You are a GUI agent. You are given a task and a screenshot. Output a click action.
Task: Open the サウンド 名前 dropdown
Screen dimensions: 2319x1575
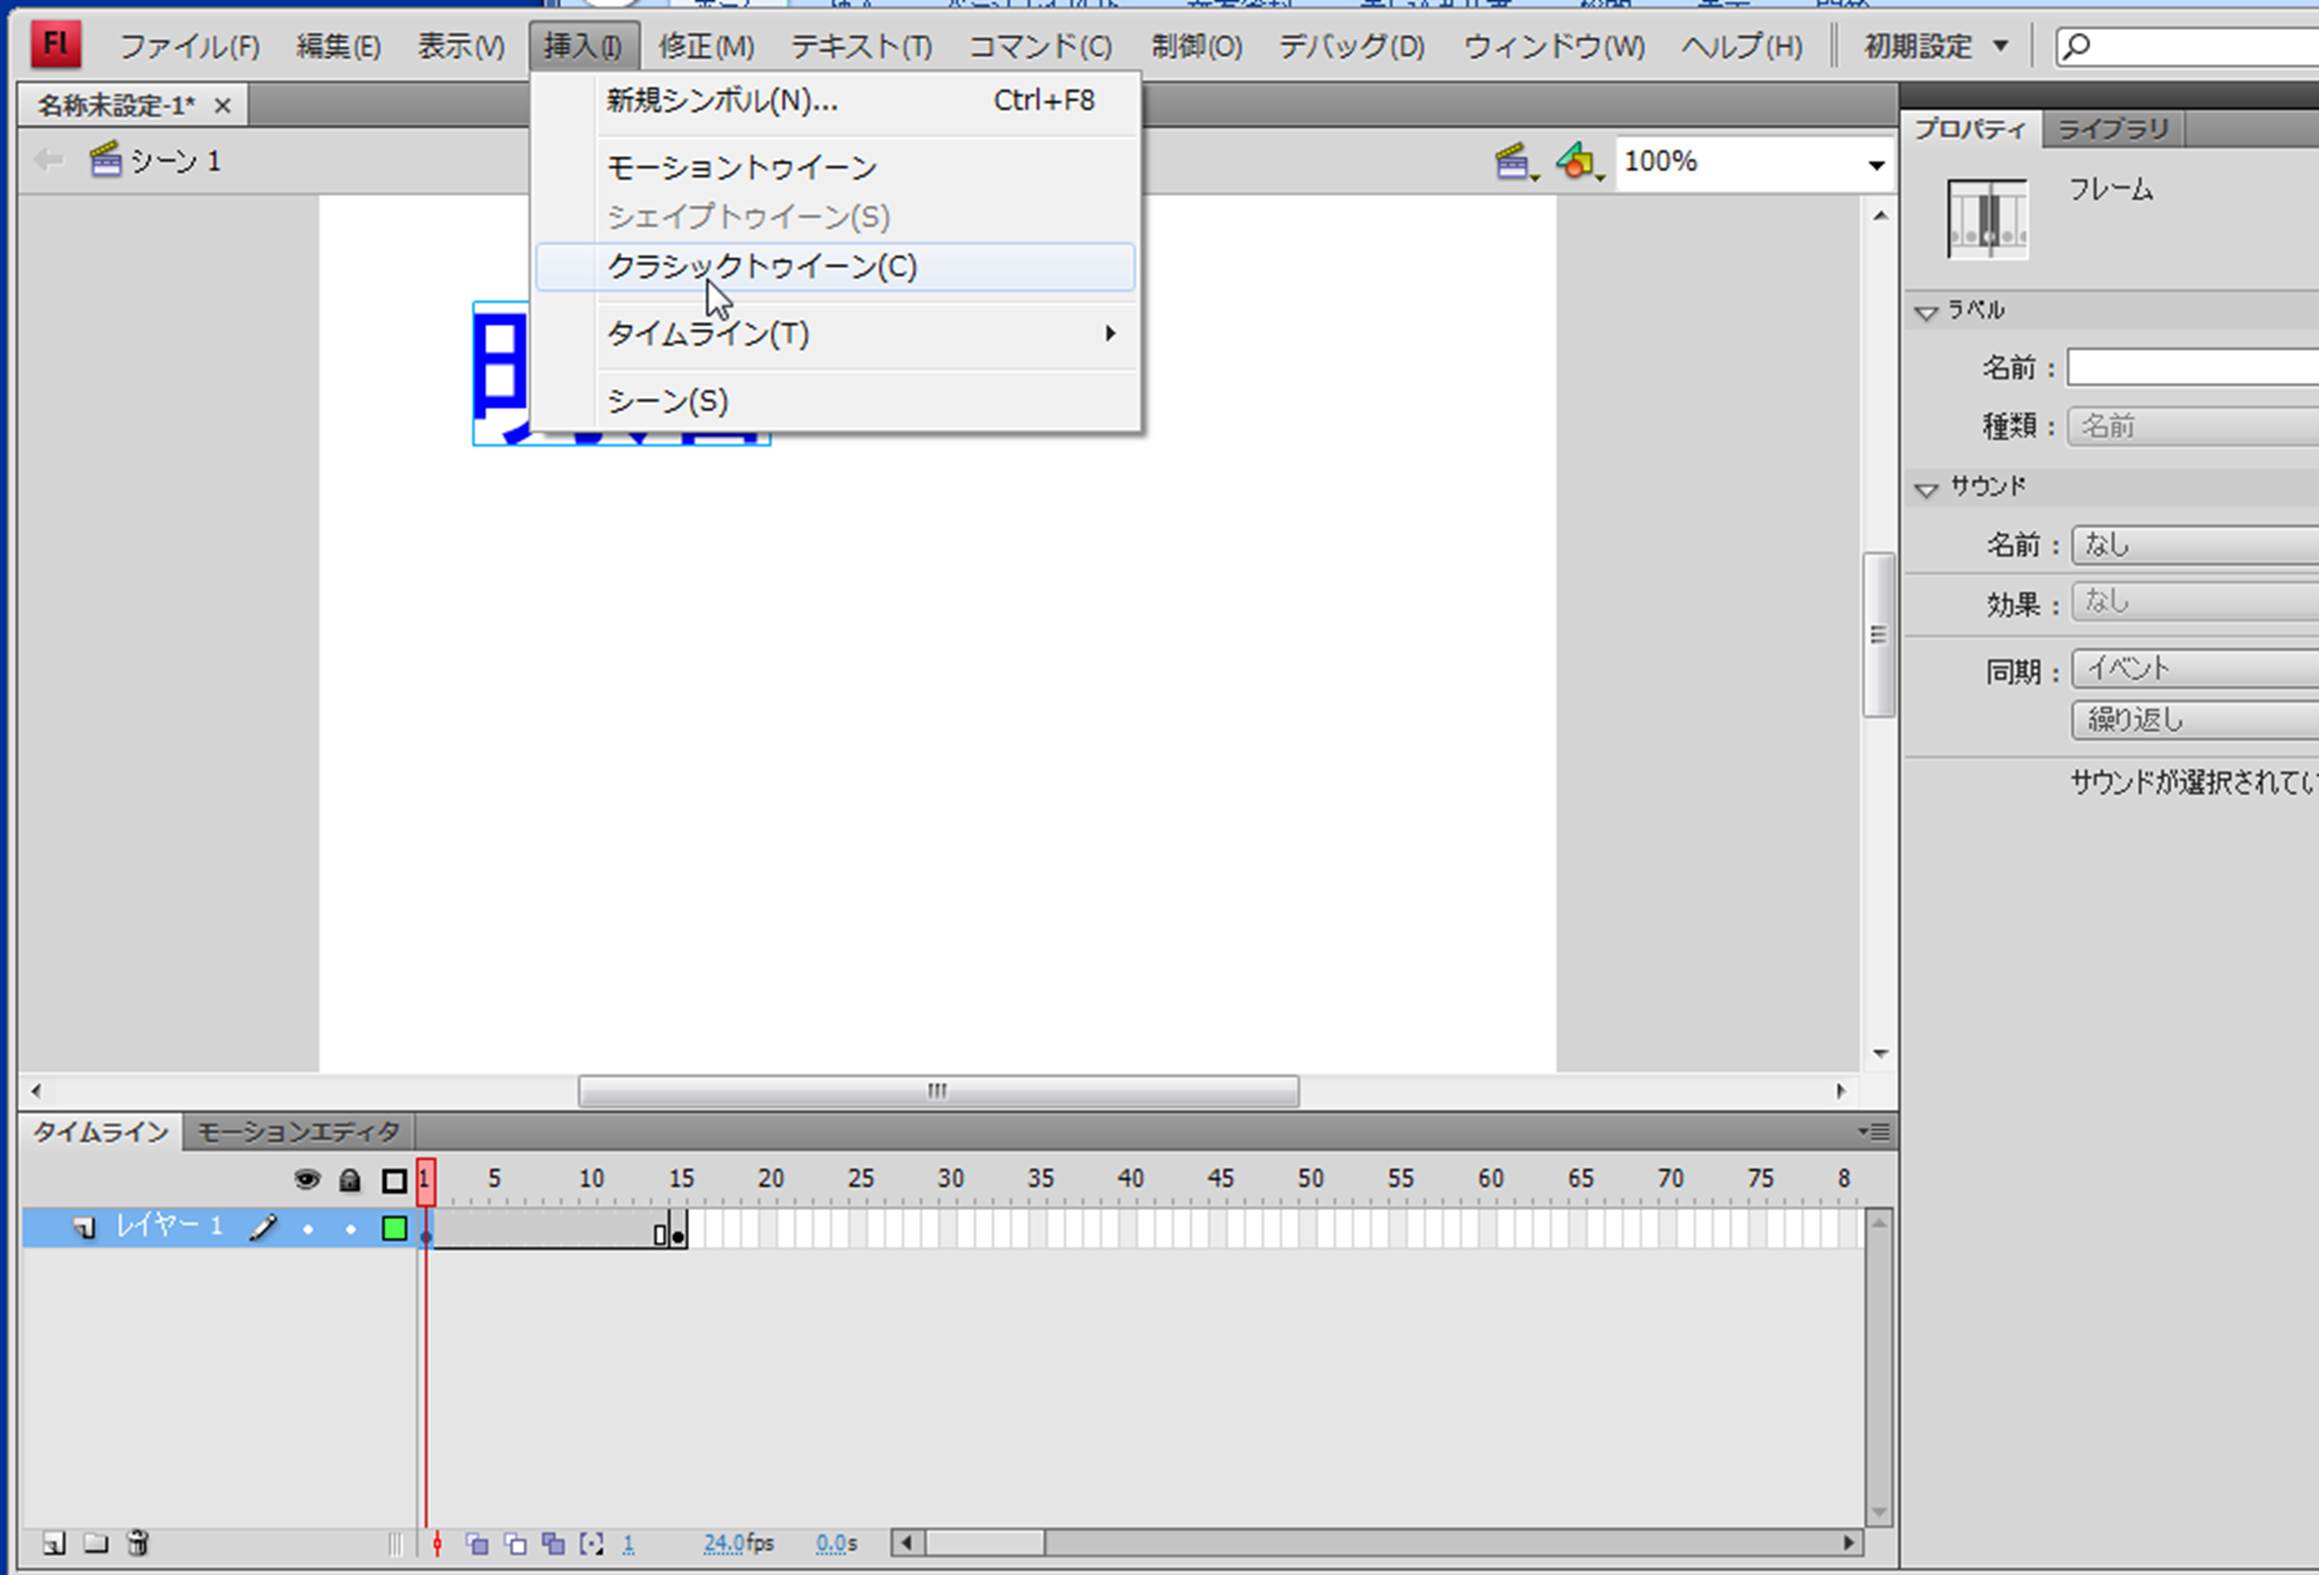(2192, 545)
